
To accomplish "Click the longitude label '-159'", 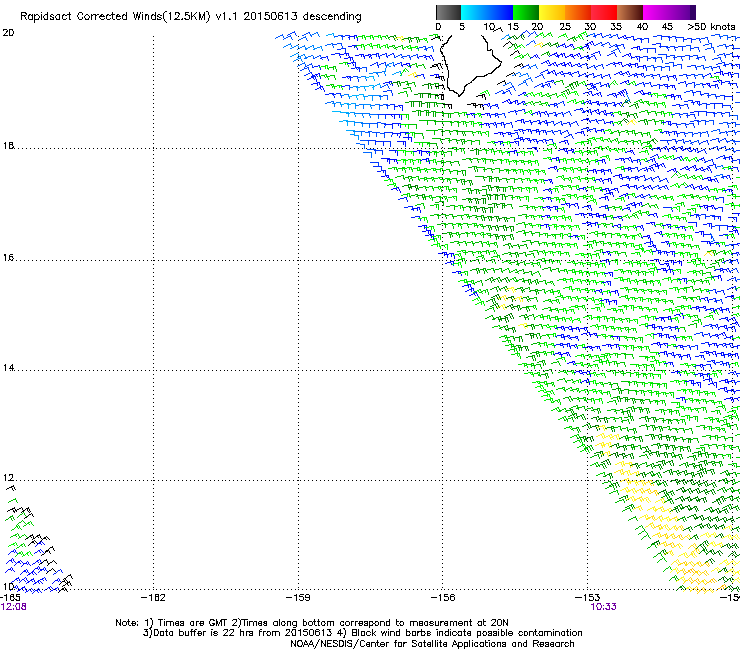I will tap(298, 598).
